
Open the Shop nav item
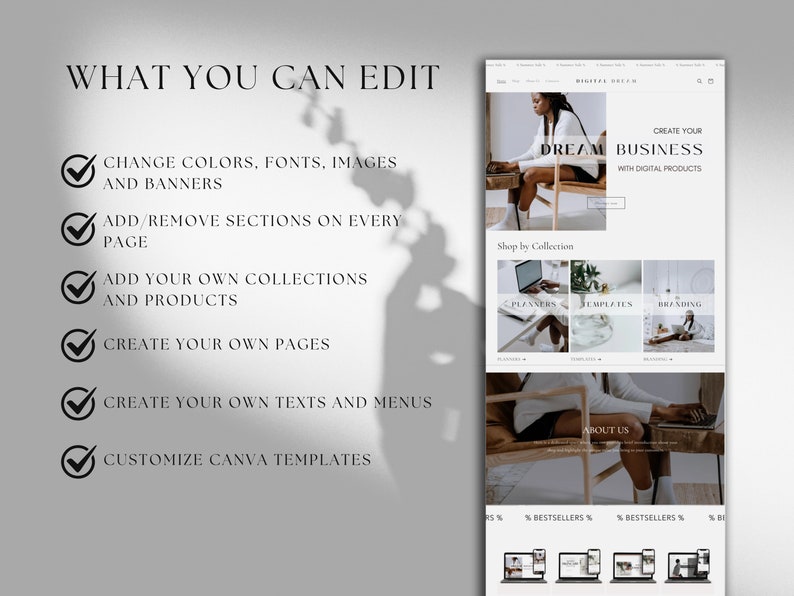click(515, 81)
